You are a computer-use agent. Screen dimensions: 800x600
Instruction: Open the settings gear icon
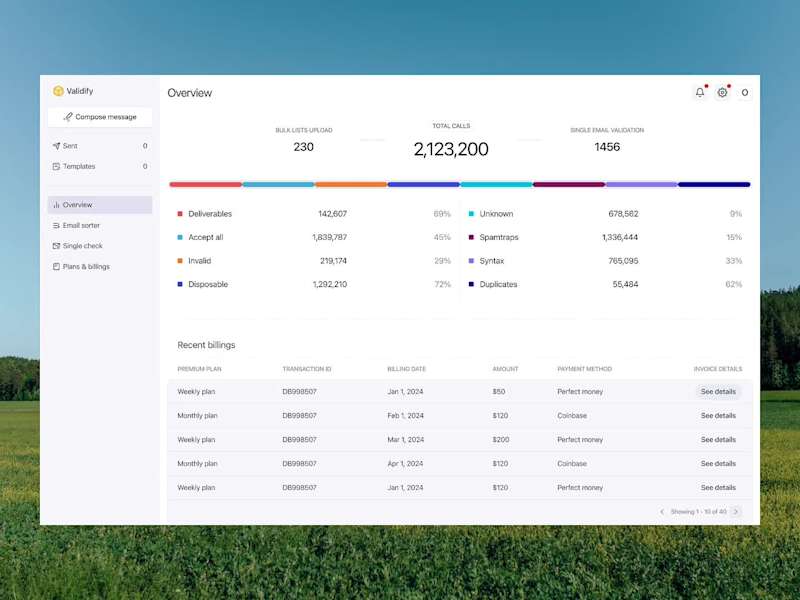coord(722,91)
